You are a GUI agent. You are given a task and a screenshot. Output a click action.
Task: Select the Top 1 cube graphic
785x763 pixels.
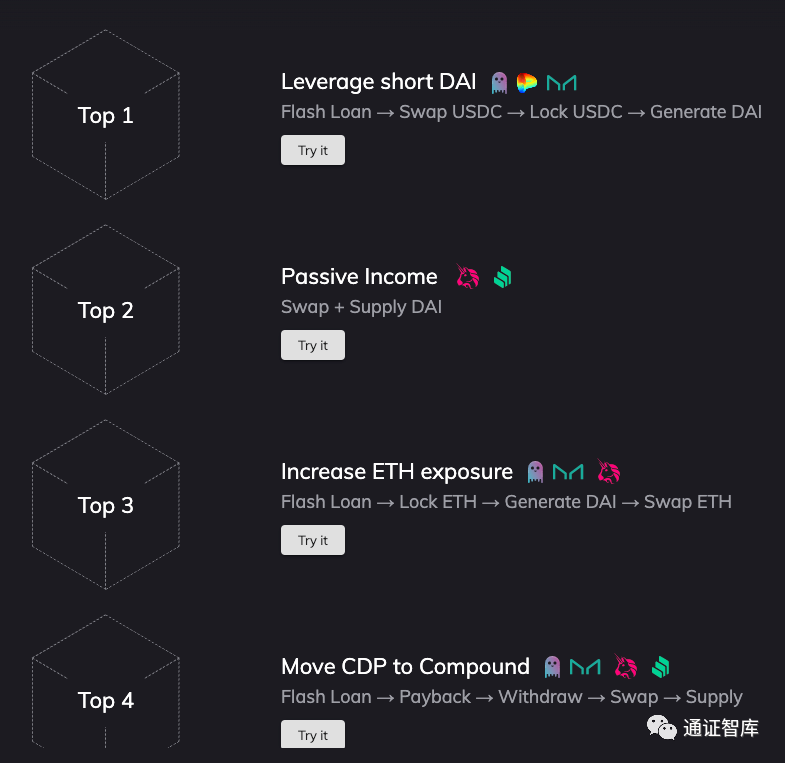pyautogui.click(x=106, y=115)
